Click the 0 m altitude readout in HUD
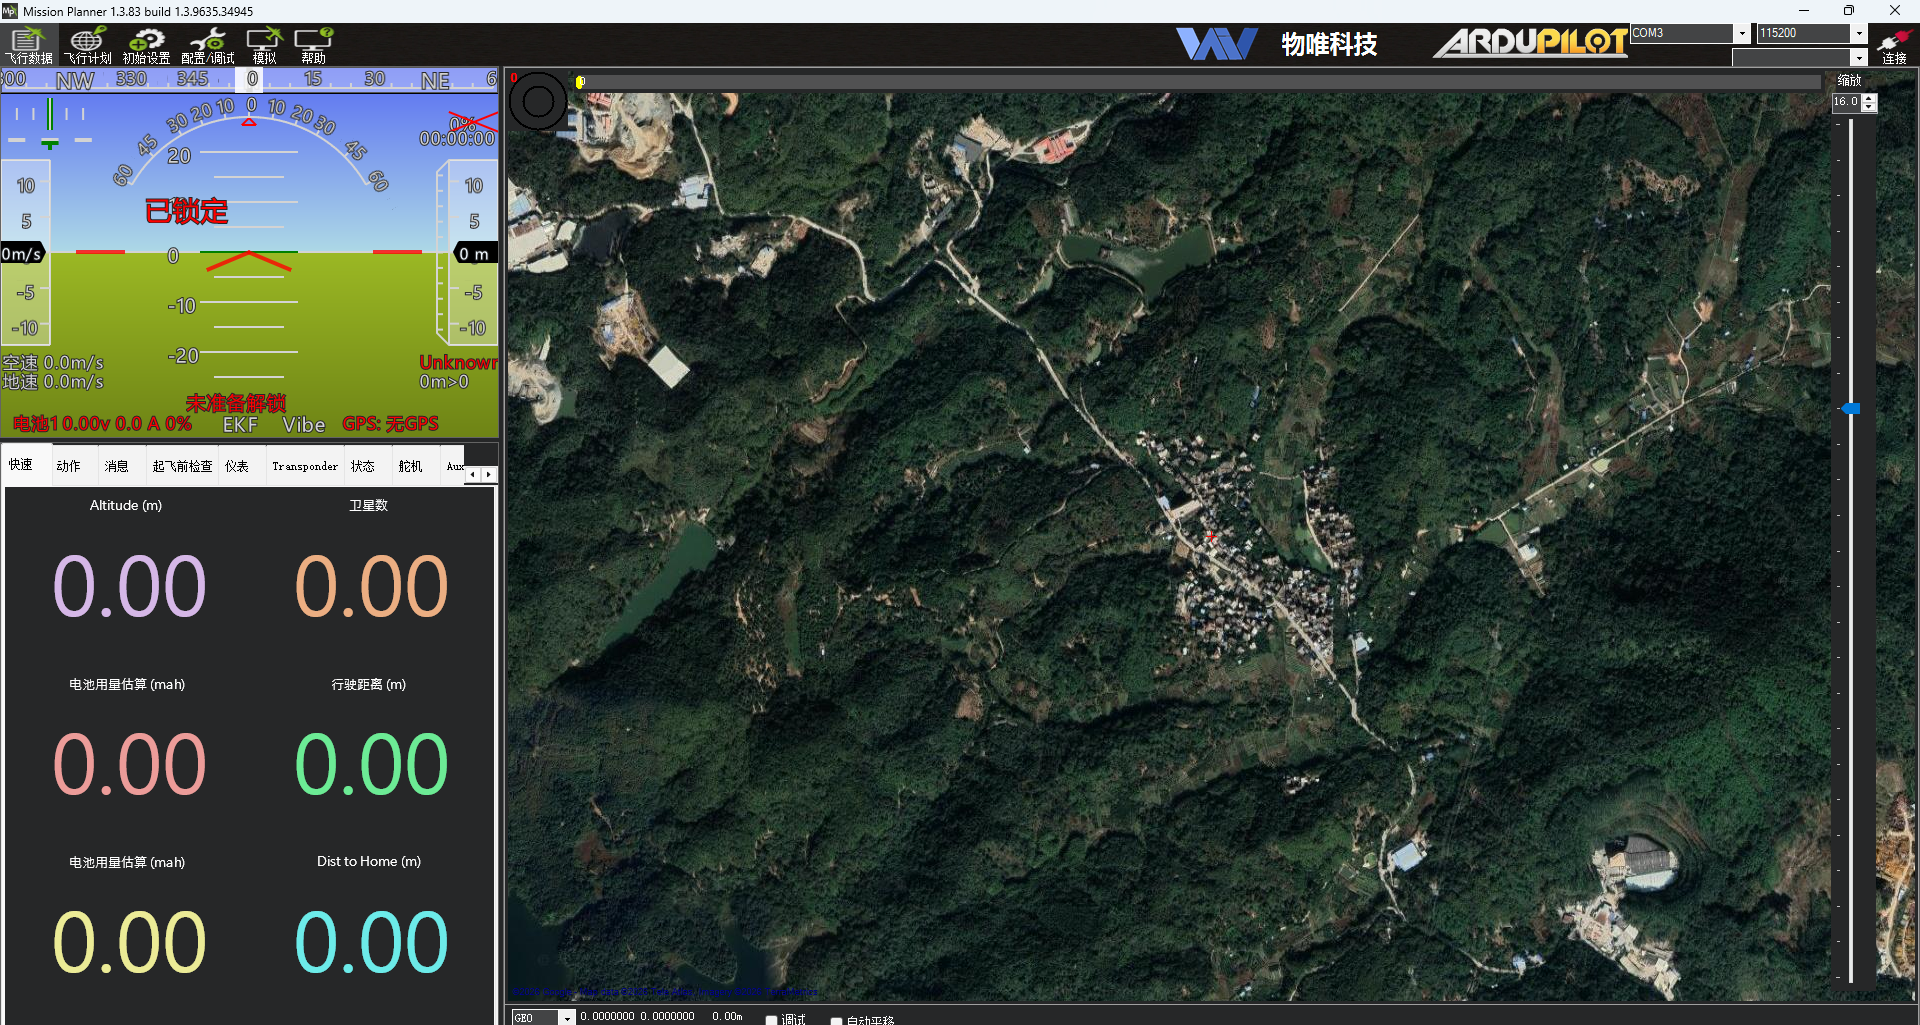Screen dimensions: 1920x1025 [x=474, y=254]
